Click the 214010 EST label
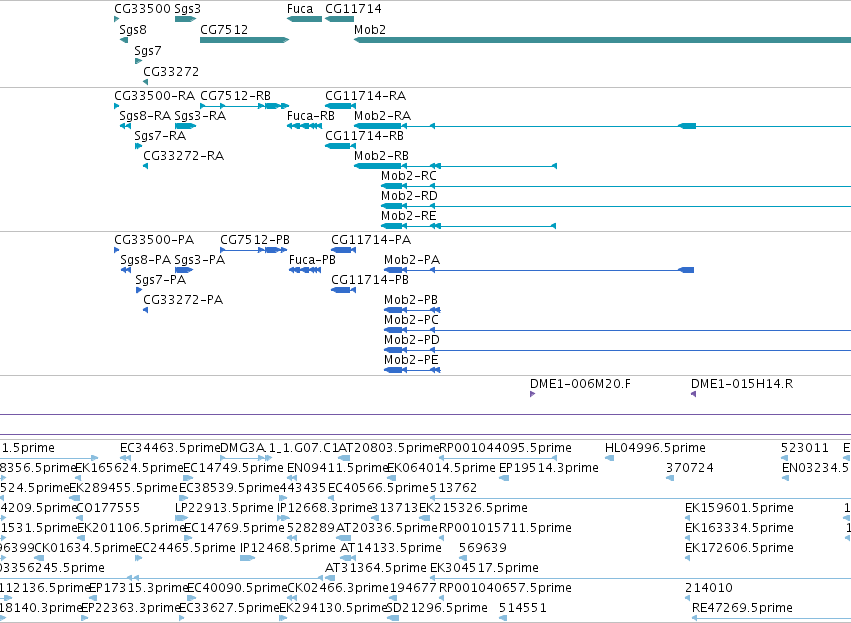This screenshot has width=851, height=623. (x=709, y=588)
